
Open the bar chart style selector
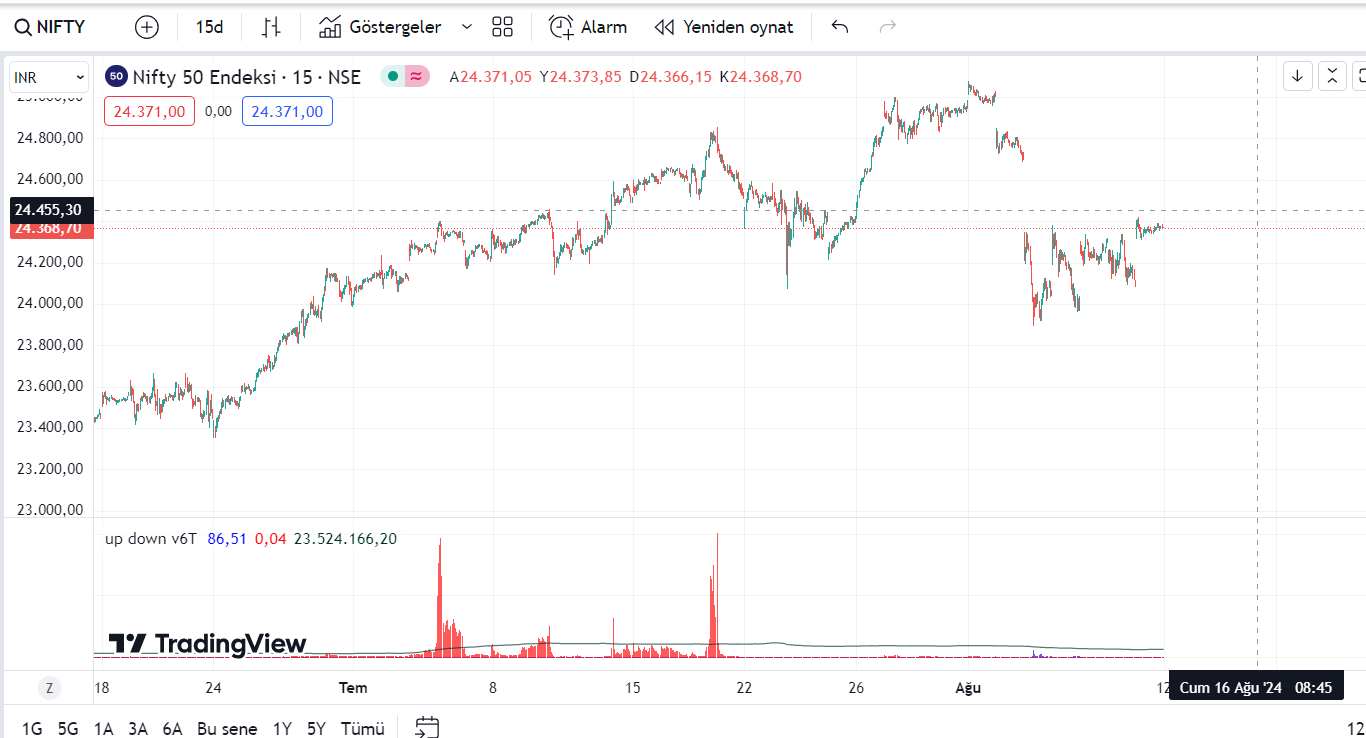click(271, 27)
